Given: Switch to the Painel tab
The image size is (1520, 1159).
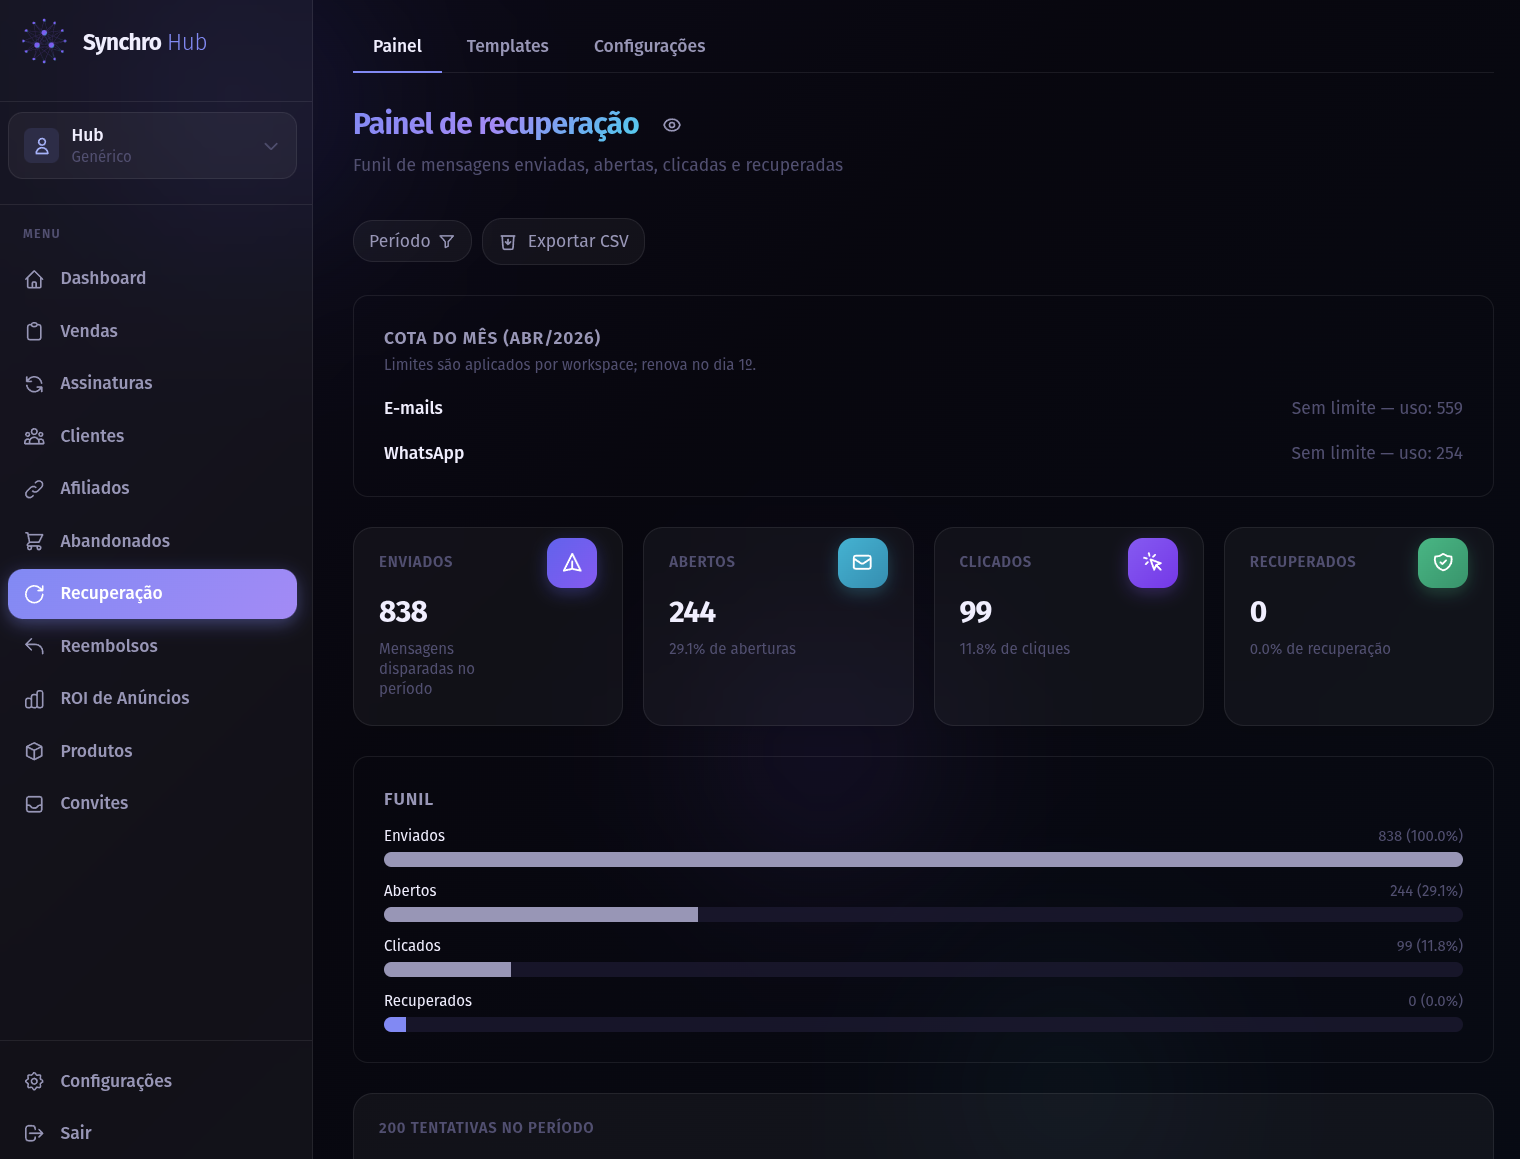Looking at the screenshot, I should pos(397,46).
